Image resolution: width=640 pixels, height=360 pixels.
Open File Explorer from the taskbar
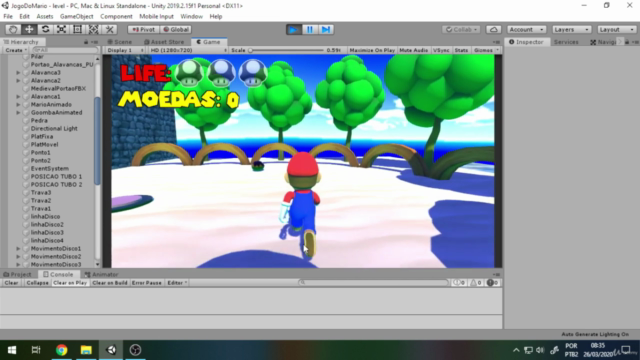point(86,350)
